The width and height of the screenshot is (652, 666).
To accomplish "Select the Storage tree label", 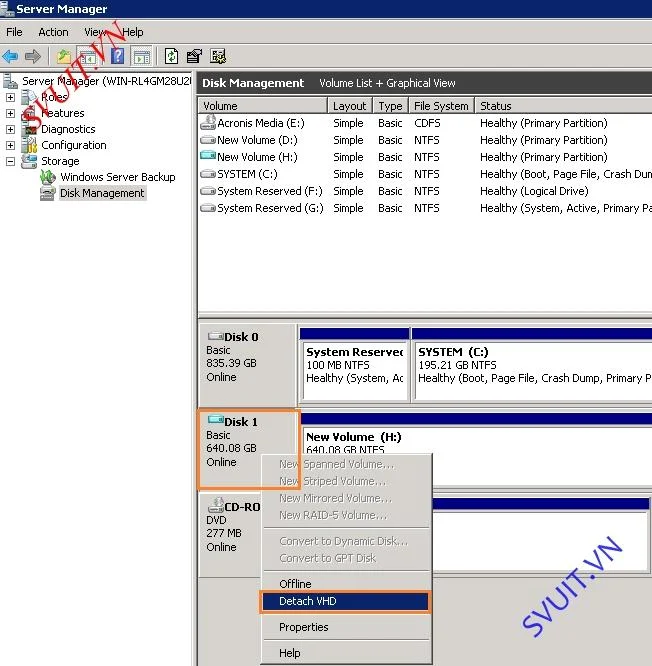I will [60, 161].
